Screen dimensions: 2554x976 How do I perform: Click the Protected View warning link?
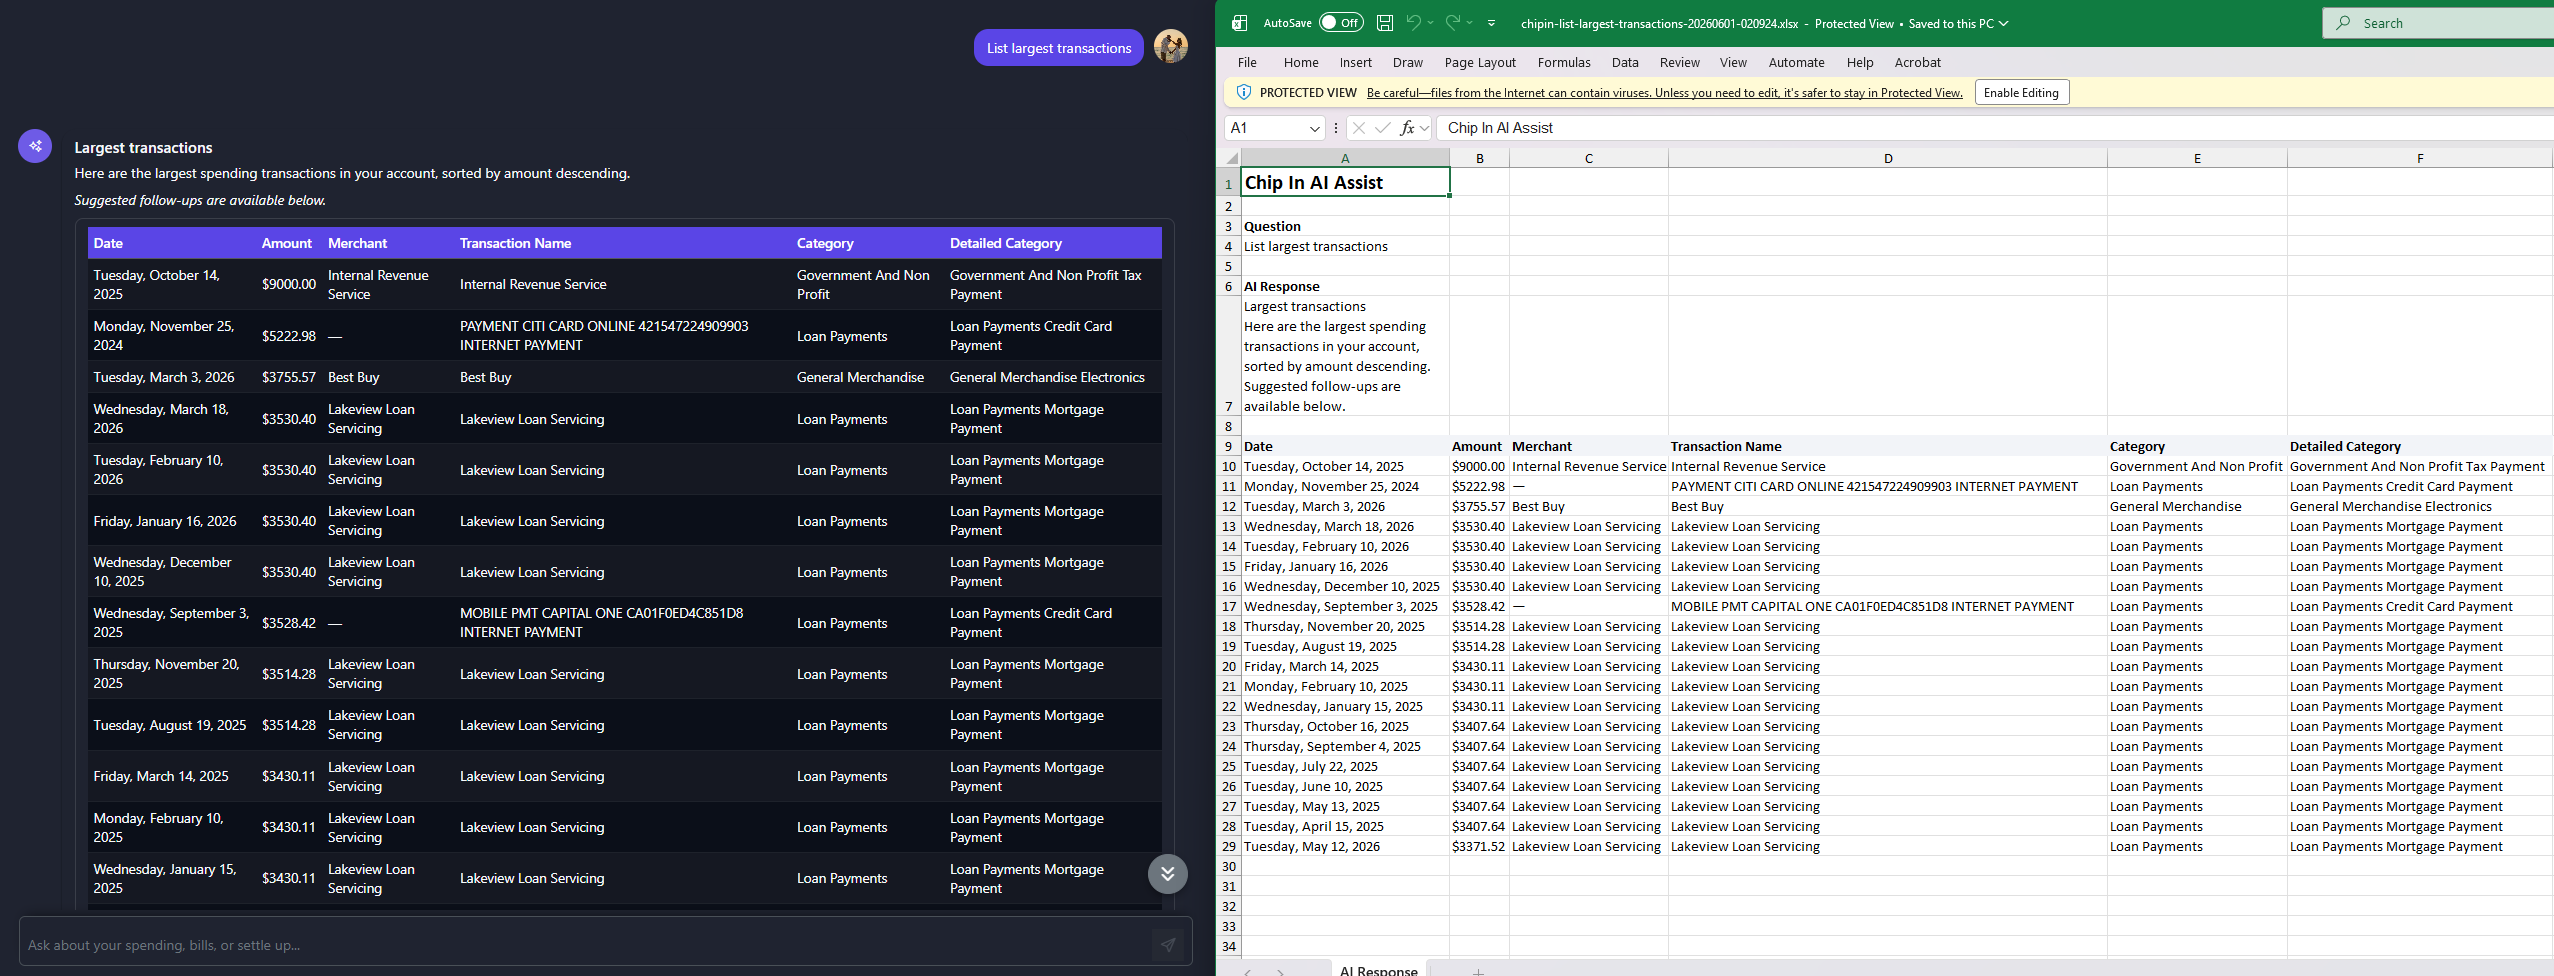pyautogui.click(x=1664, y=93)
